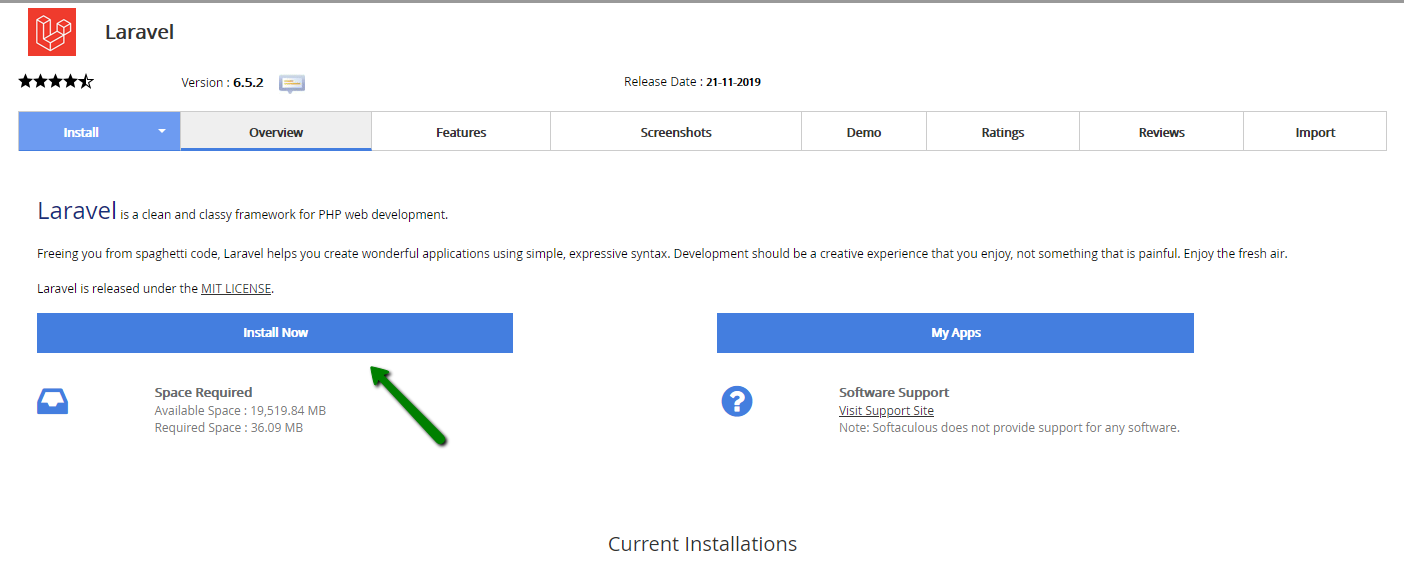Click the Release Date 21-11-2019 text
This screenshot has height=575, width=1404.
[692, 82]
